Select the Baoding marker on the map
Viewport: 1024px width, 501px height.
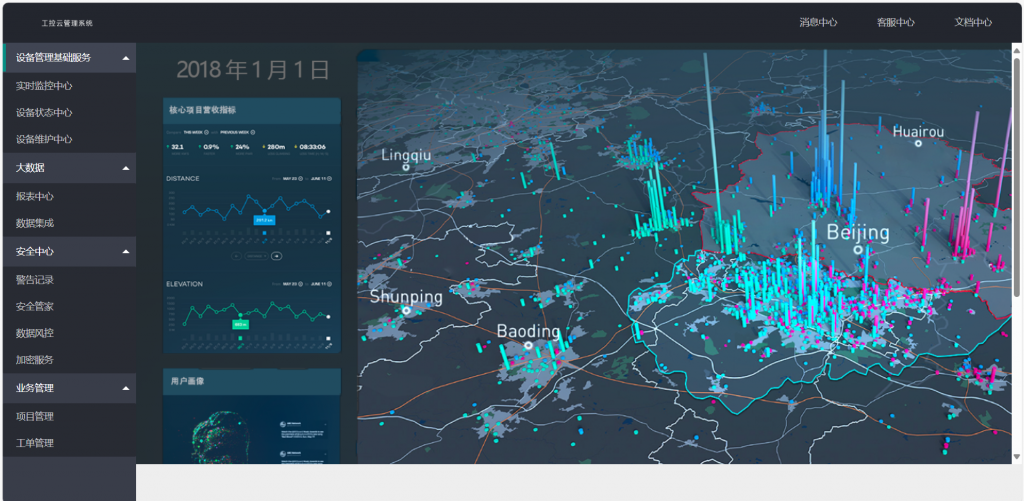pos(529,345)
